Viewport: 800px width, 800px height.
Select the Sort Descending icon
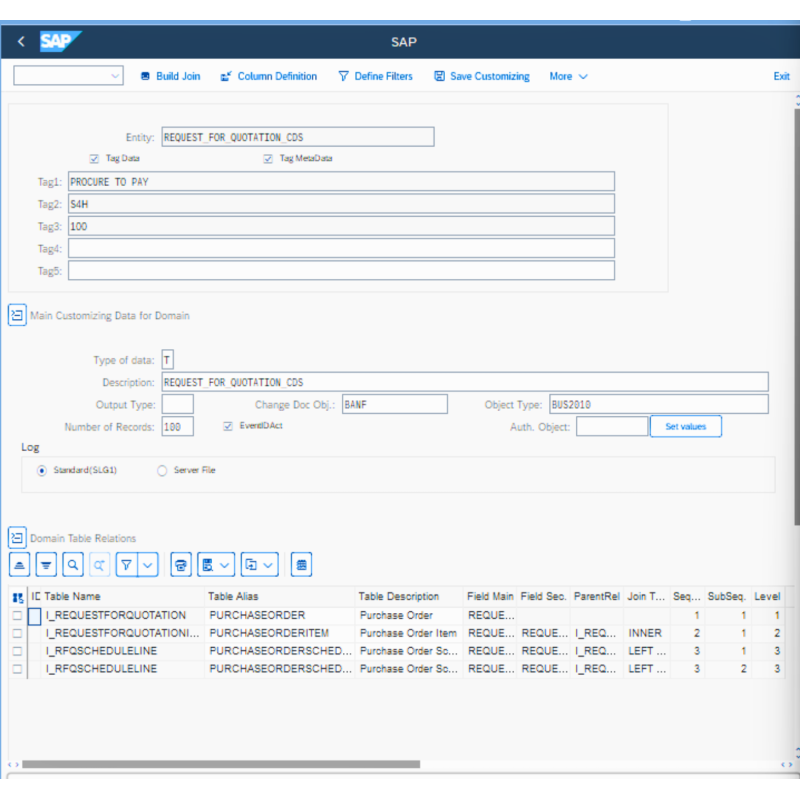pyautogui.click(x=46, y=564)
